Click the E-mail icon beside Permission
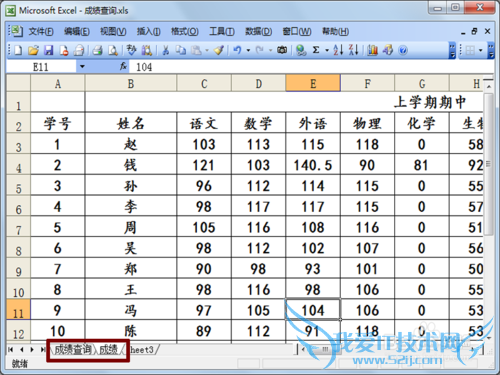The width and height of the screenshot is (500, 375). pos(79,50)
